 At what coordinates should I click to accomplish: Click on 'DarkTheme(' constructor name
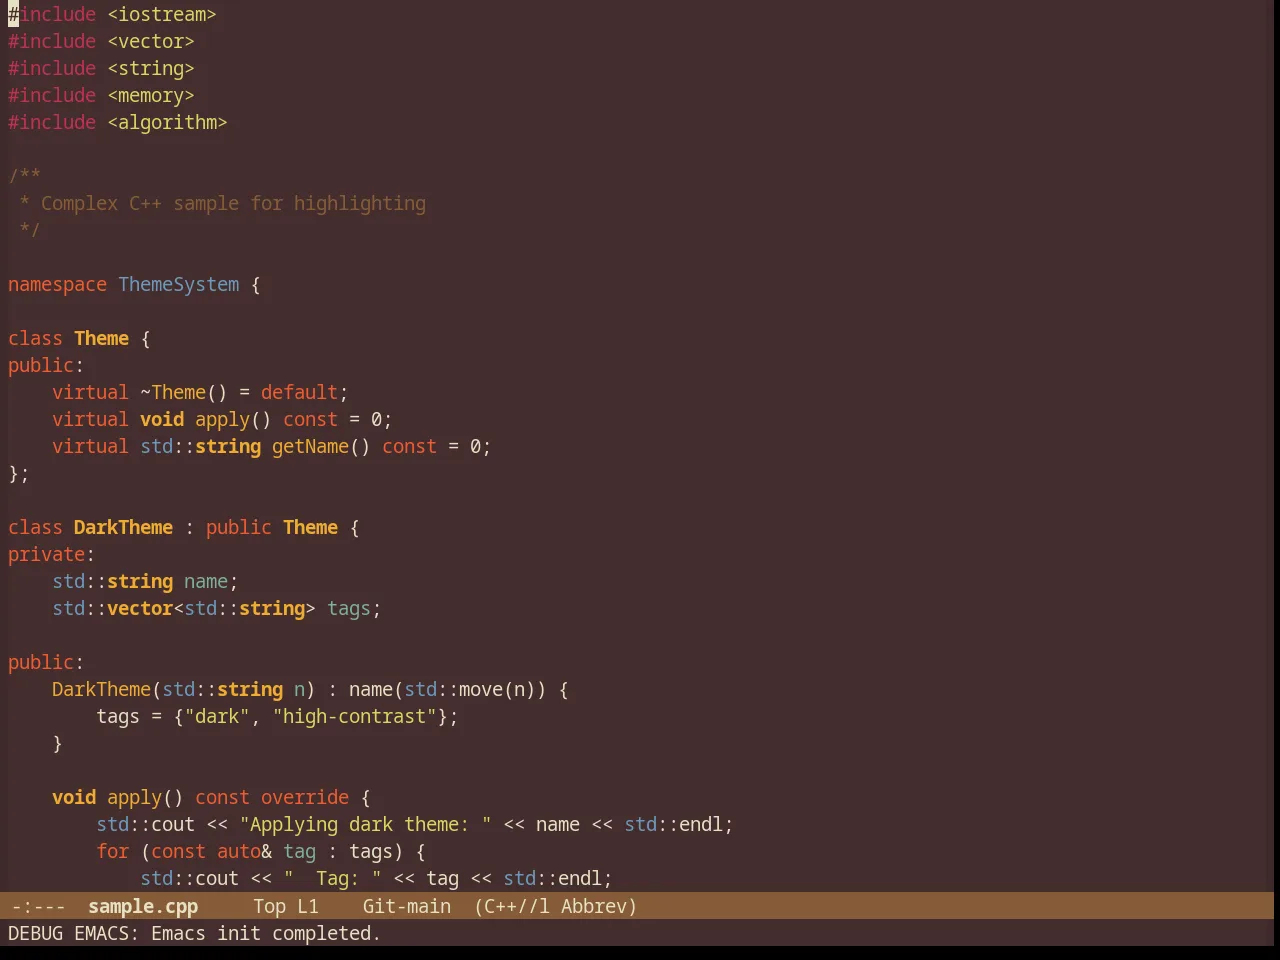(x=107, y=689)
